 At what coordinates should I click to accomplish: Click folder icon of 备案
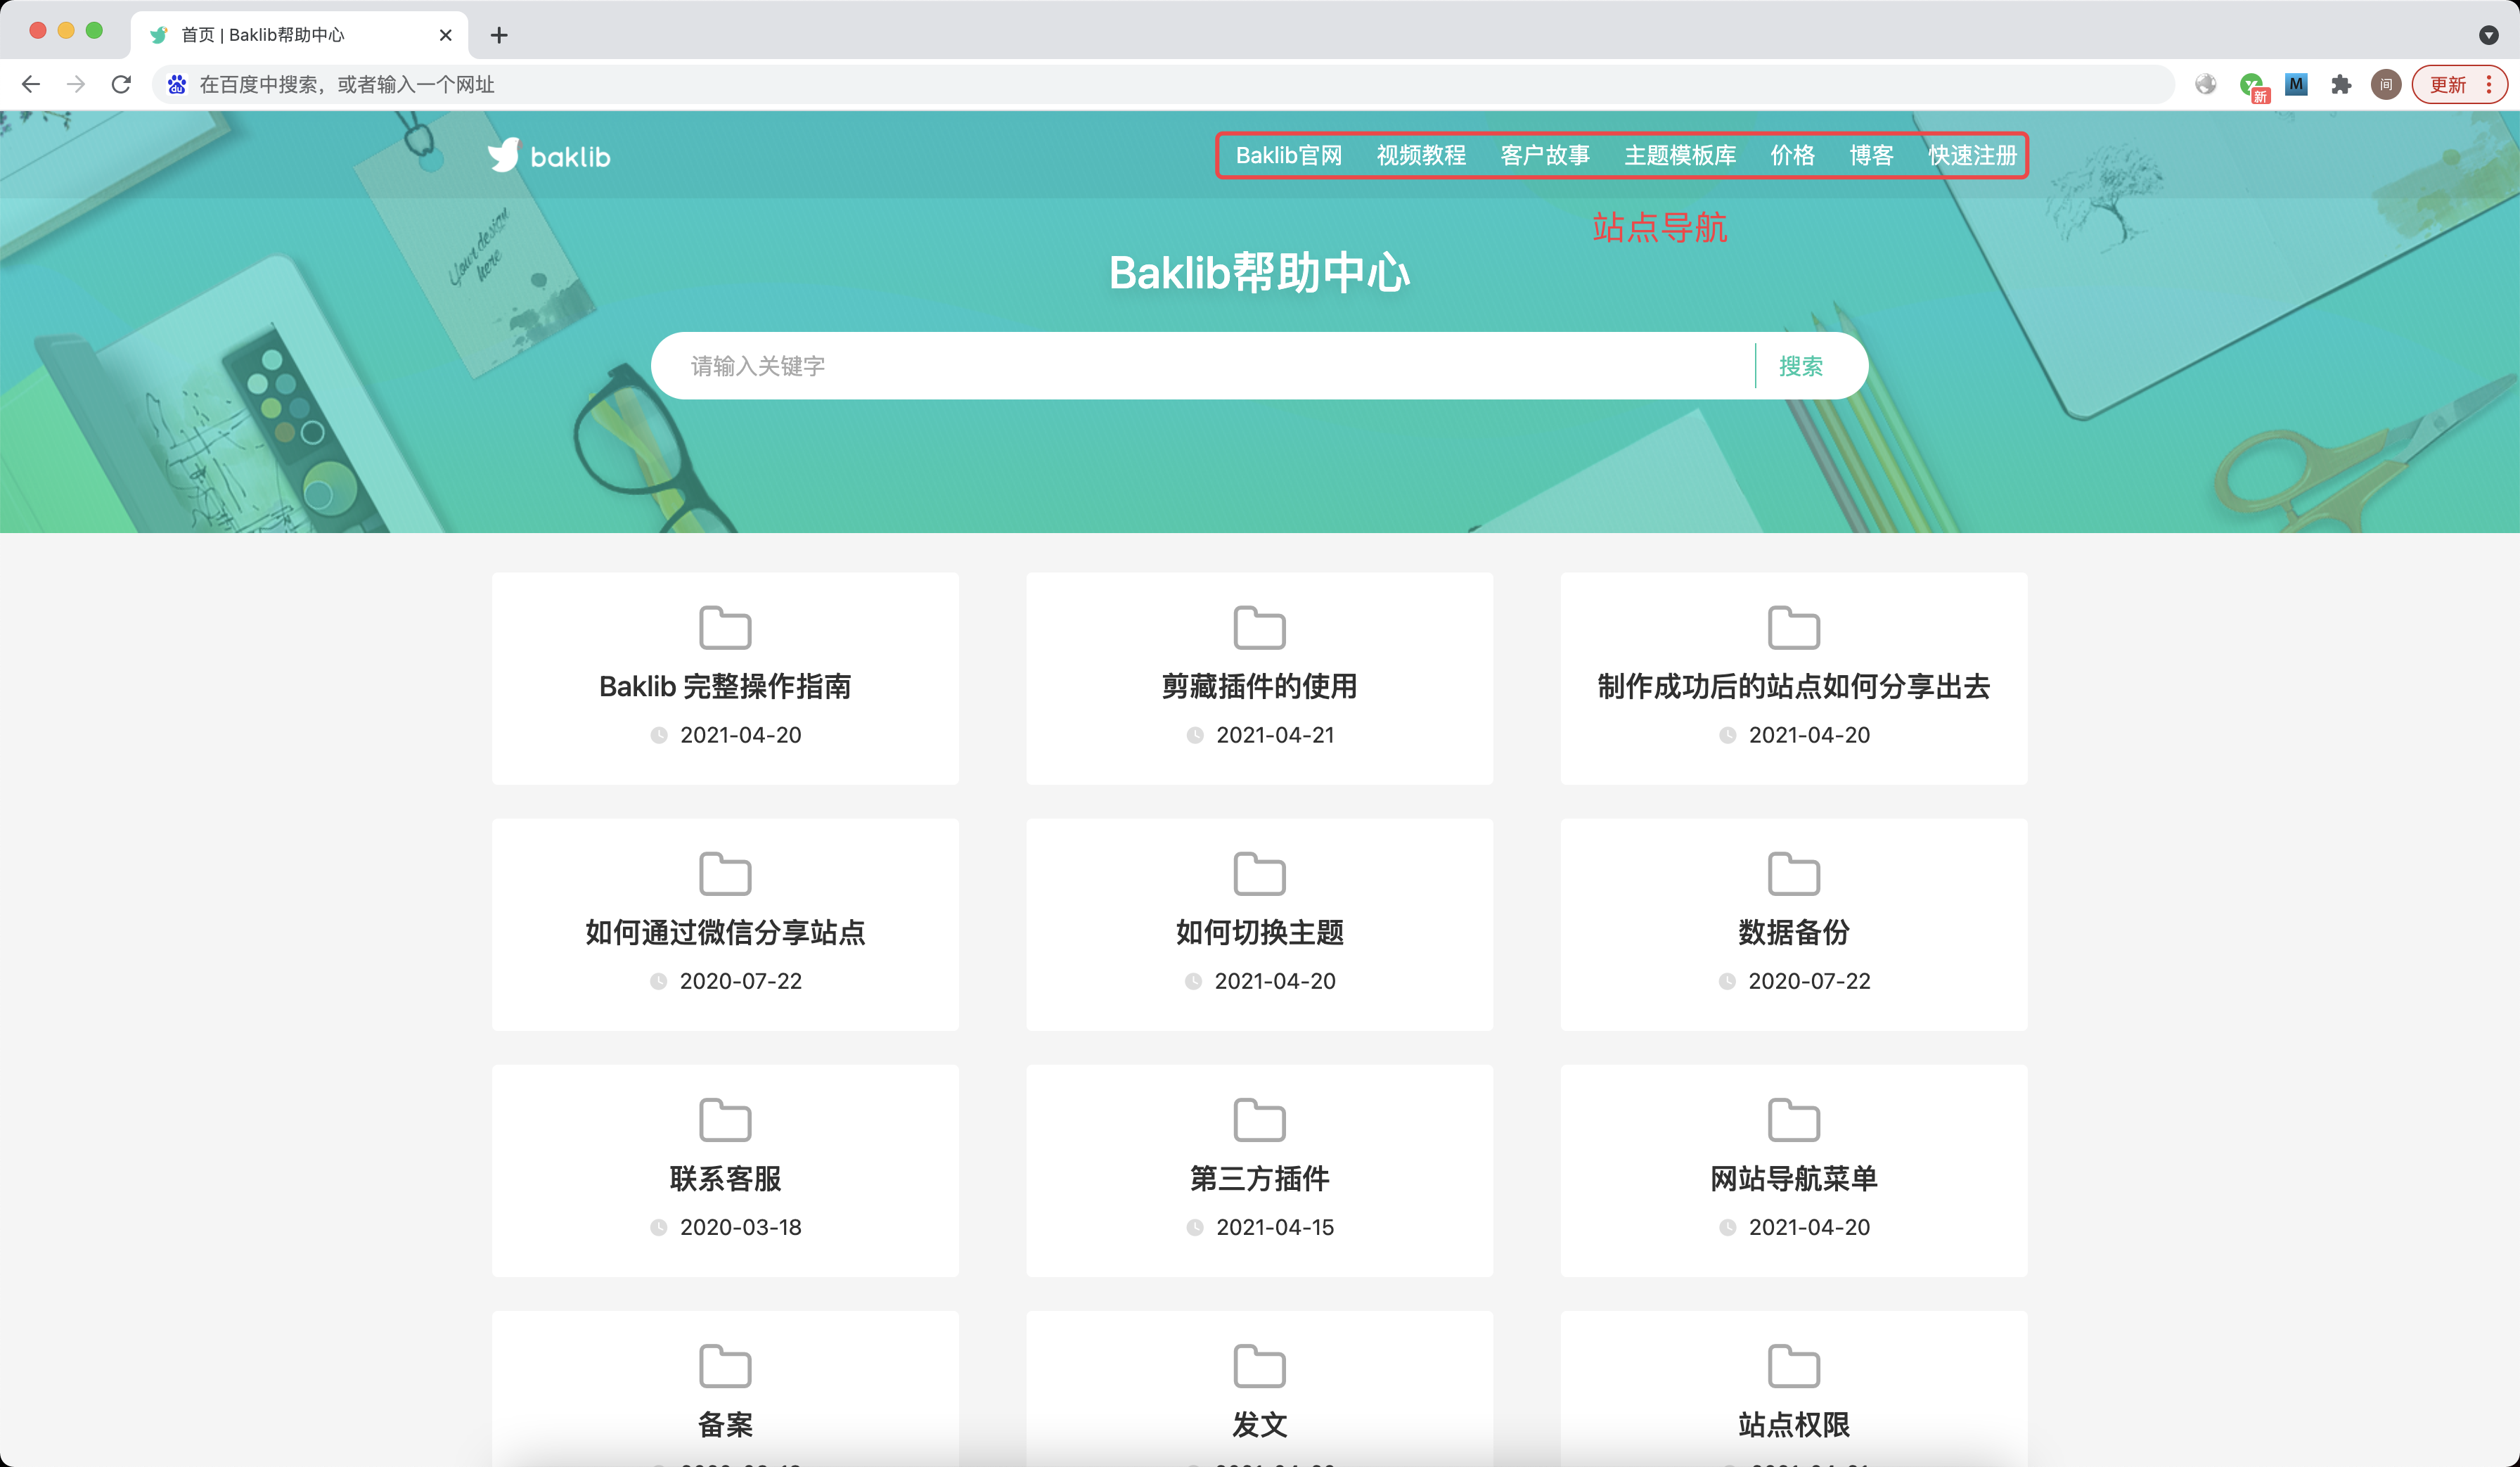tap(725, 1365)
